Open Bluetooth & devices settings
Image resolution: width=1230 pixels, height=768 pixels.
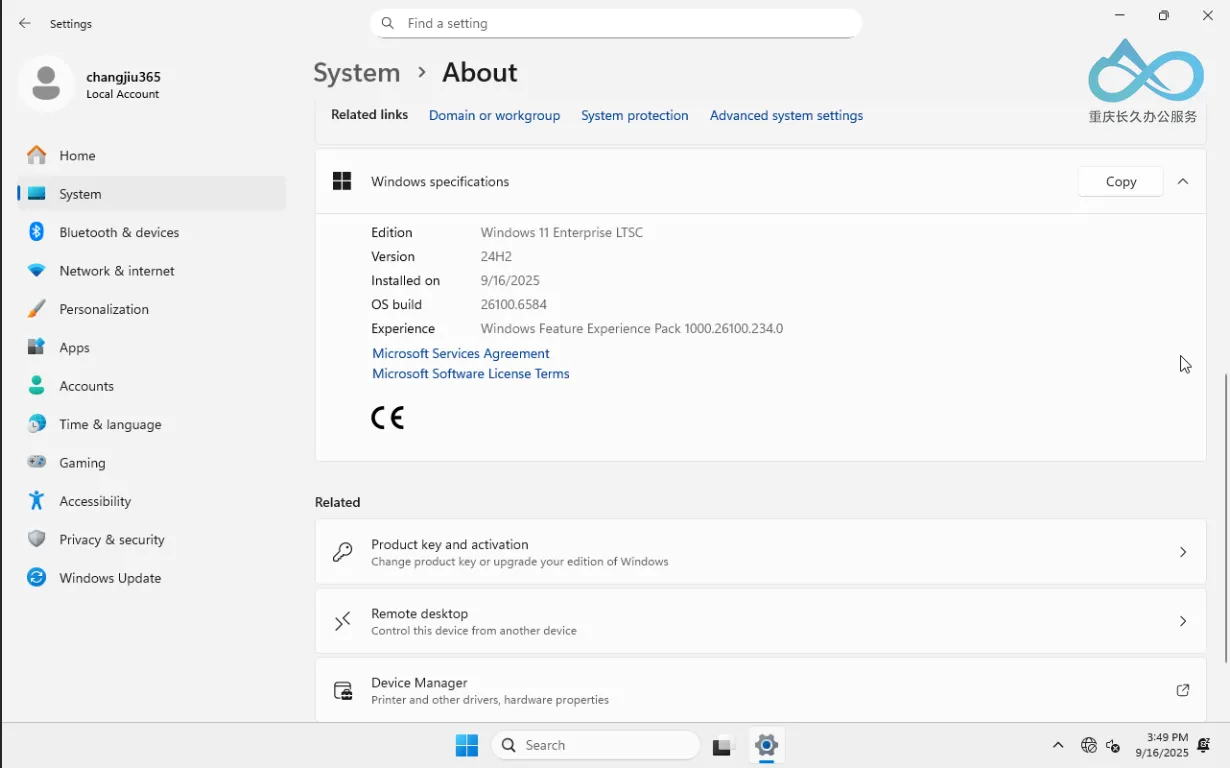coord(152,232)
